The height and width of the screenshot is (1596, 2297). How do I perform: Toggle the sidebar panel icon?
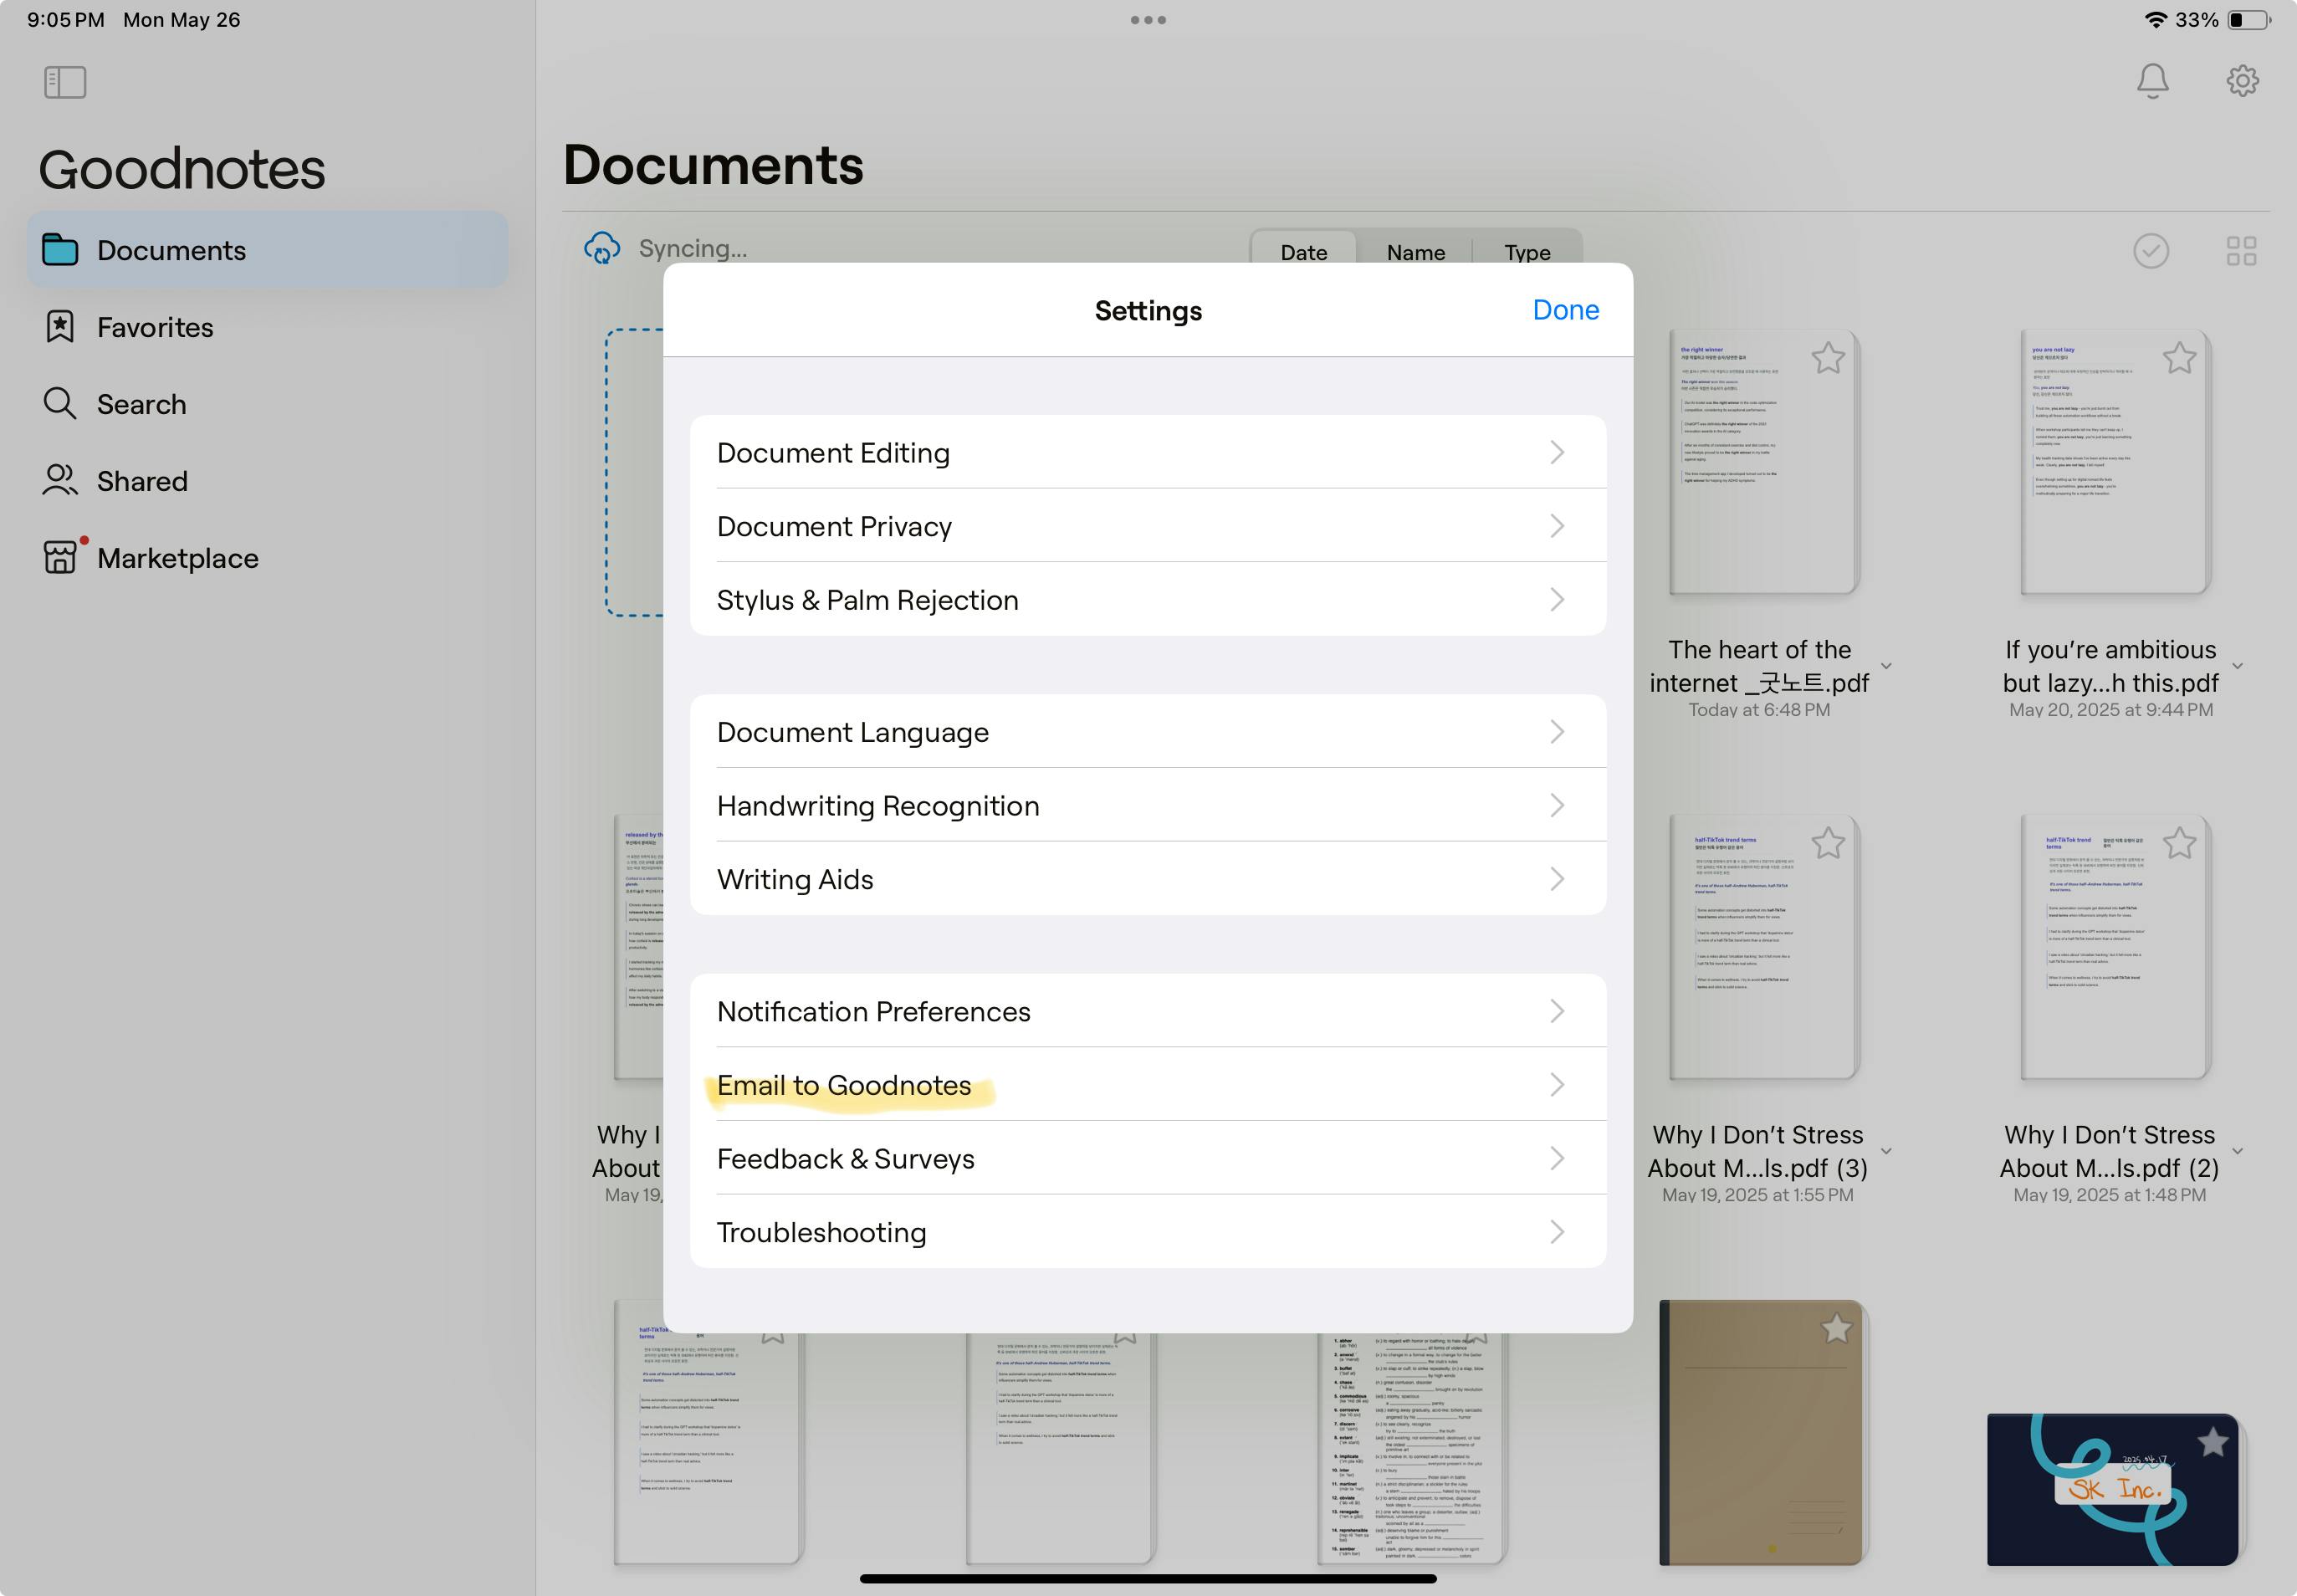pyautogui.click(x=65, y=82)
